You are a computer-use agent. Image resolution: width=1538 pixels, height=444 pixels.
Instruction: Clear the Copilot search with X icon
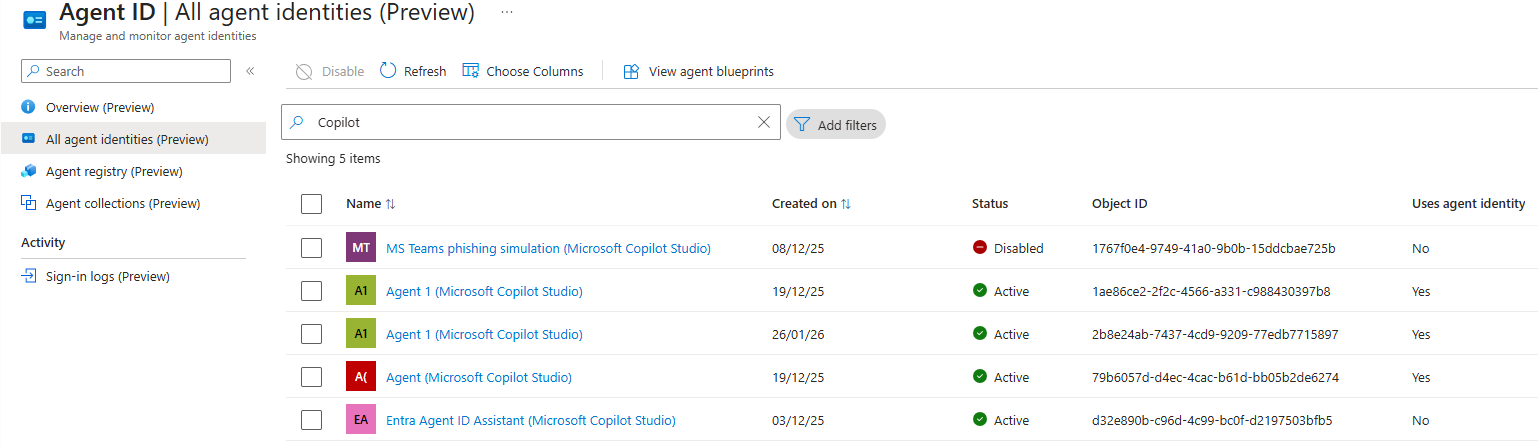point(764,122)
